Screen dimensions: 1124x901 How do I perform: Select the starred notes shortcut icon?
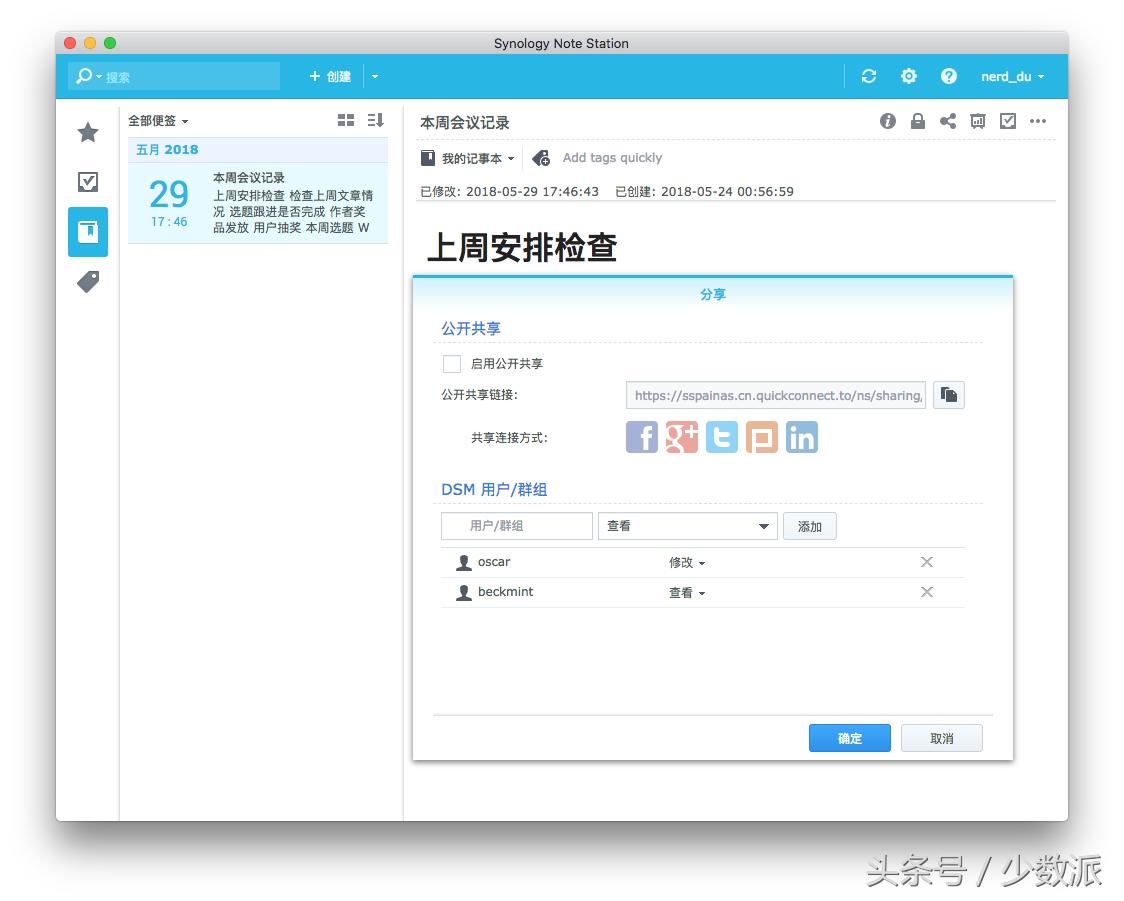(87, 132)
